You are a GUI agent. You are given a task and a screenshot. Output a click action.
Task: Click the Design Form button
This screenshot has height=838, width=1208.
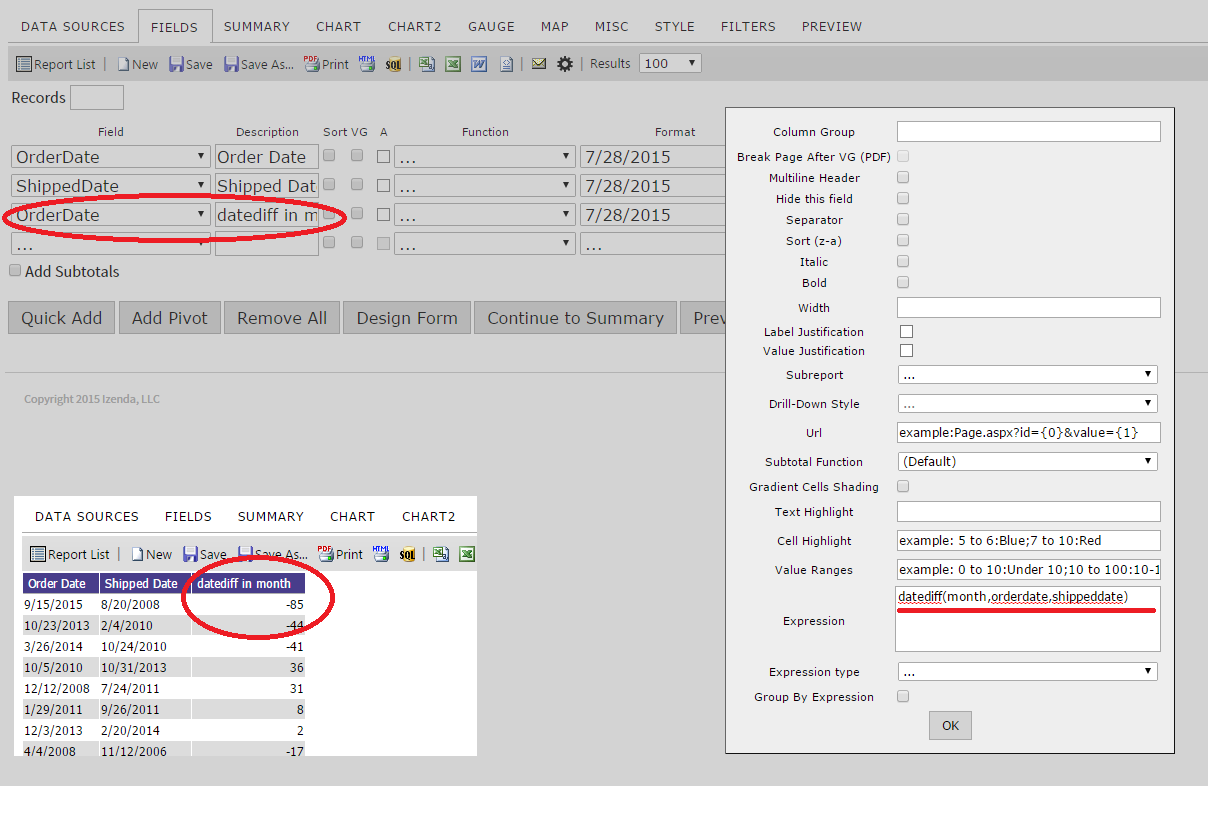(x=407, y=318)
